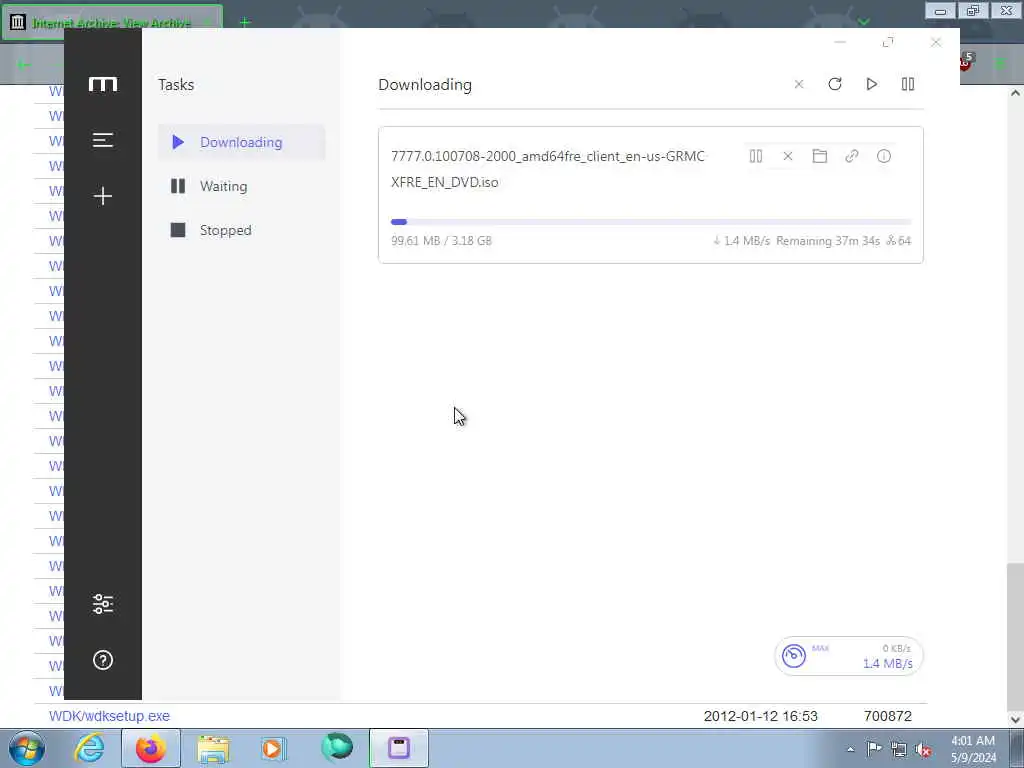Screen dimensions: 1024x768
Task: Show hidden system tray icons
Action: coord(850,749)
